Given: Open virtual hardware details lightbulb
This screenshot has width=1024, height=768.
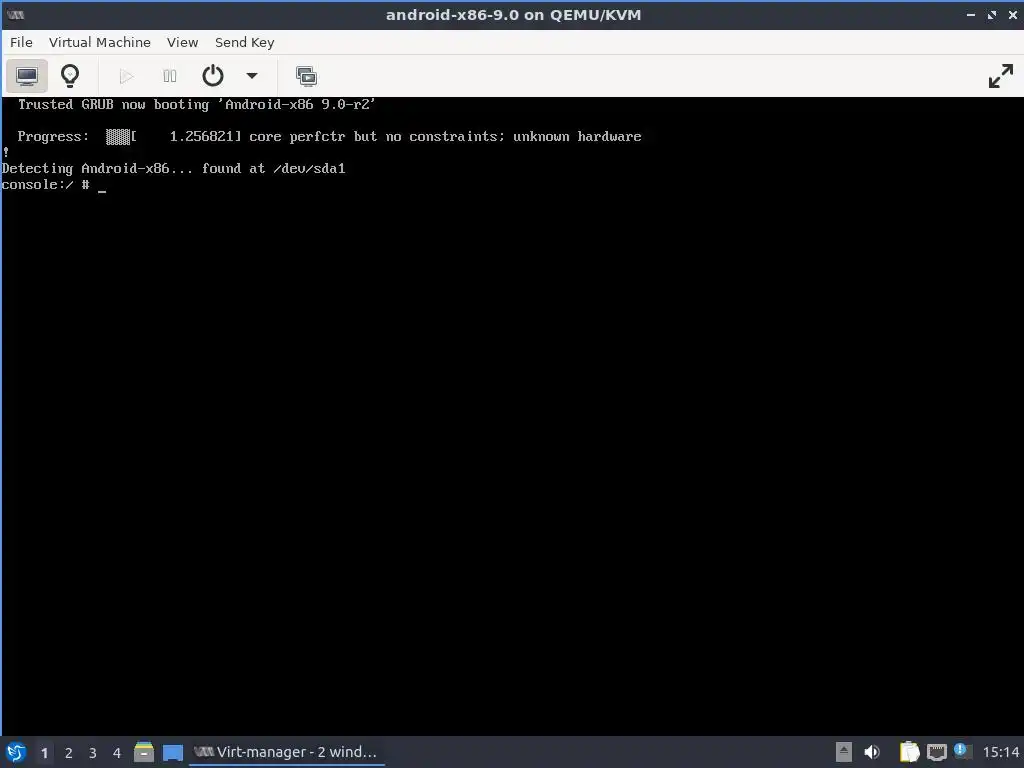Looking at the screenshot, I should [x=70, y=76].
